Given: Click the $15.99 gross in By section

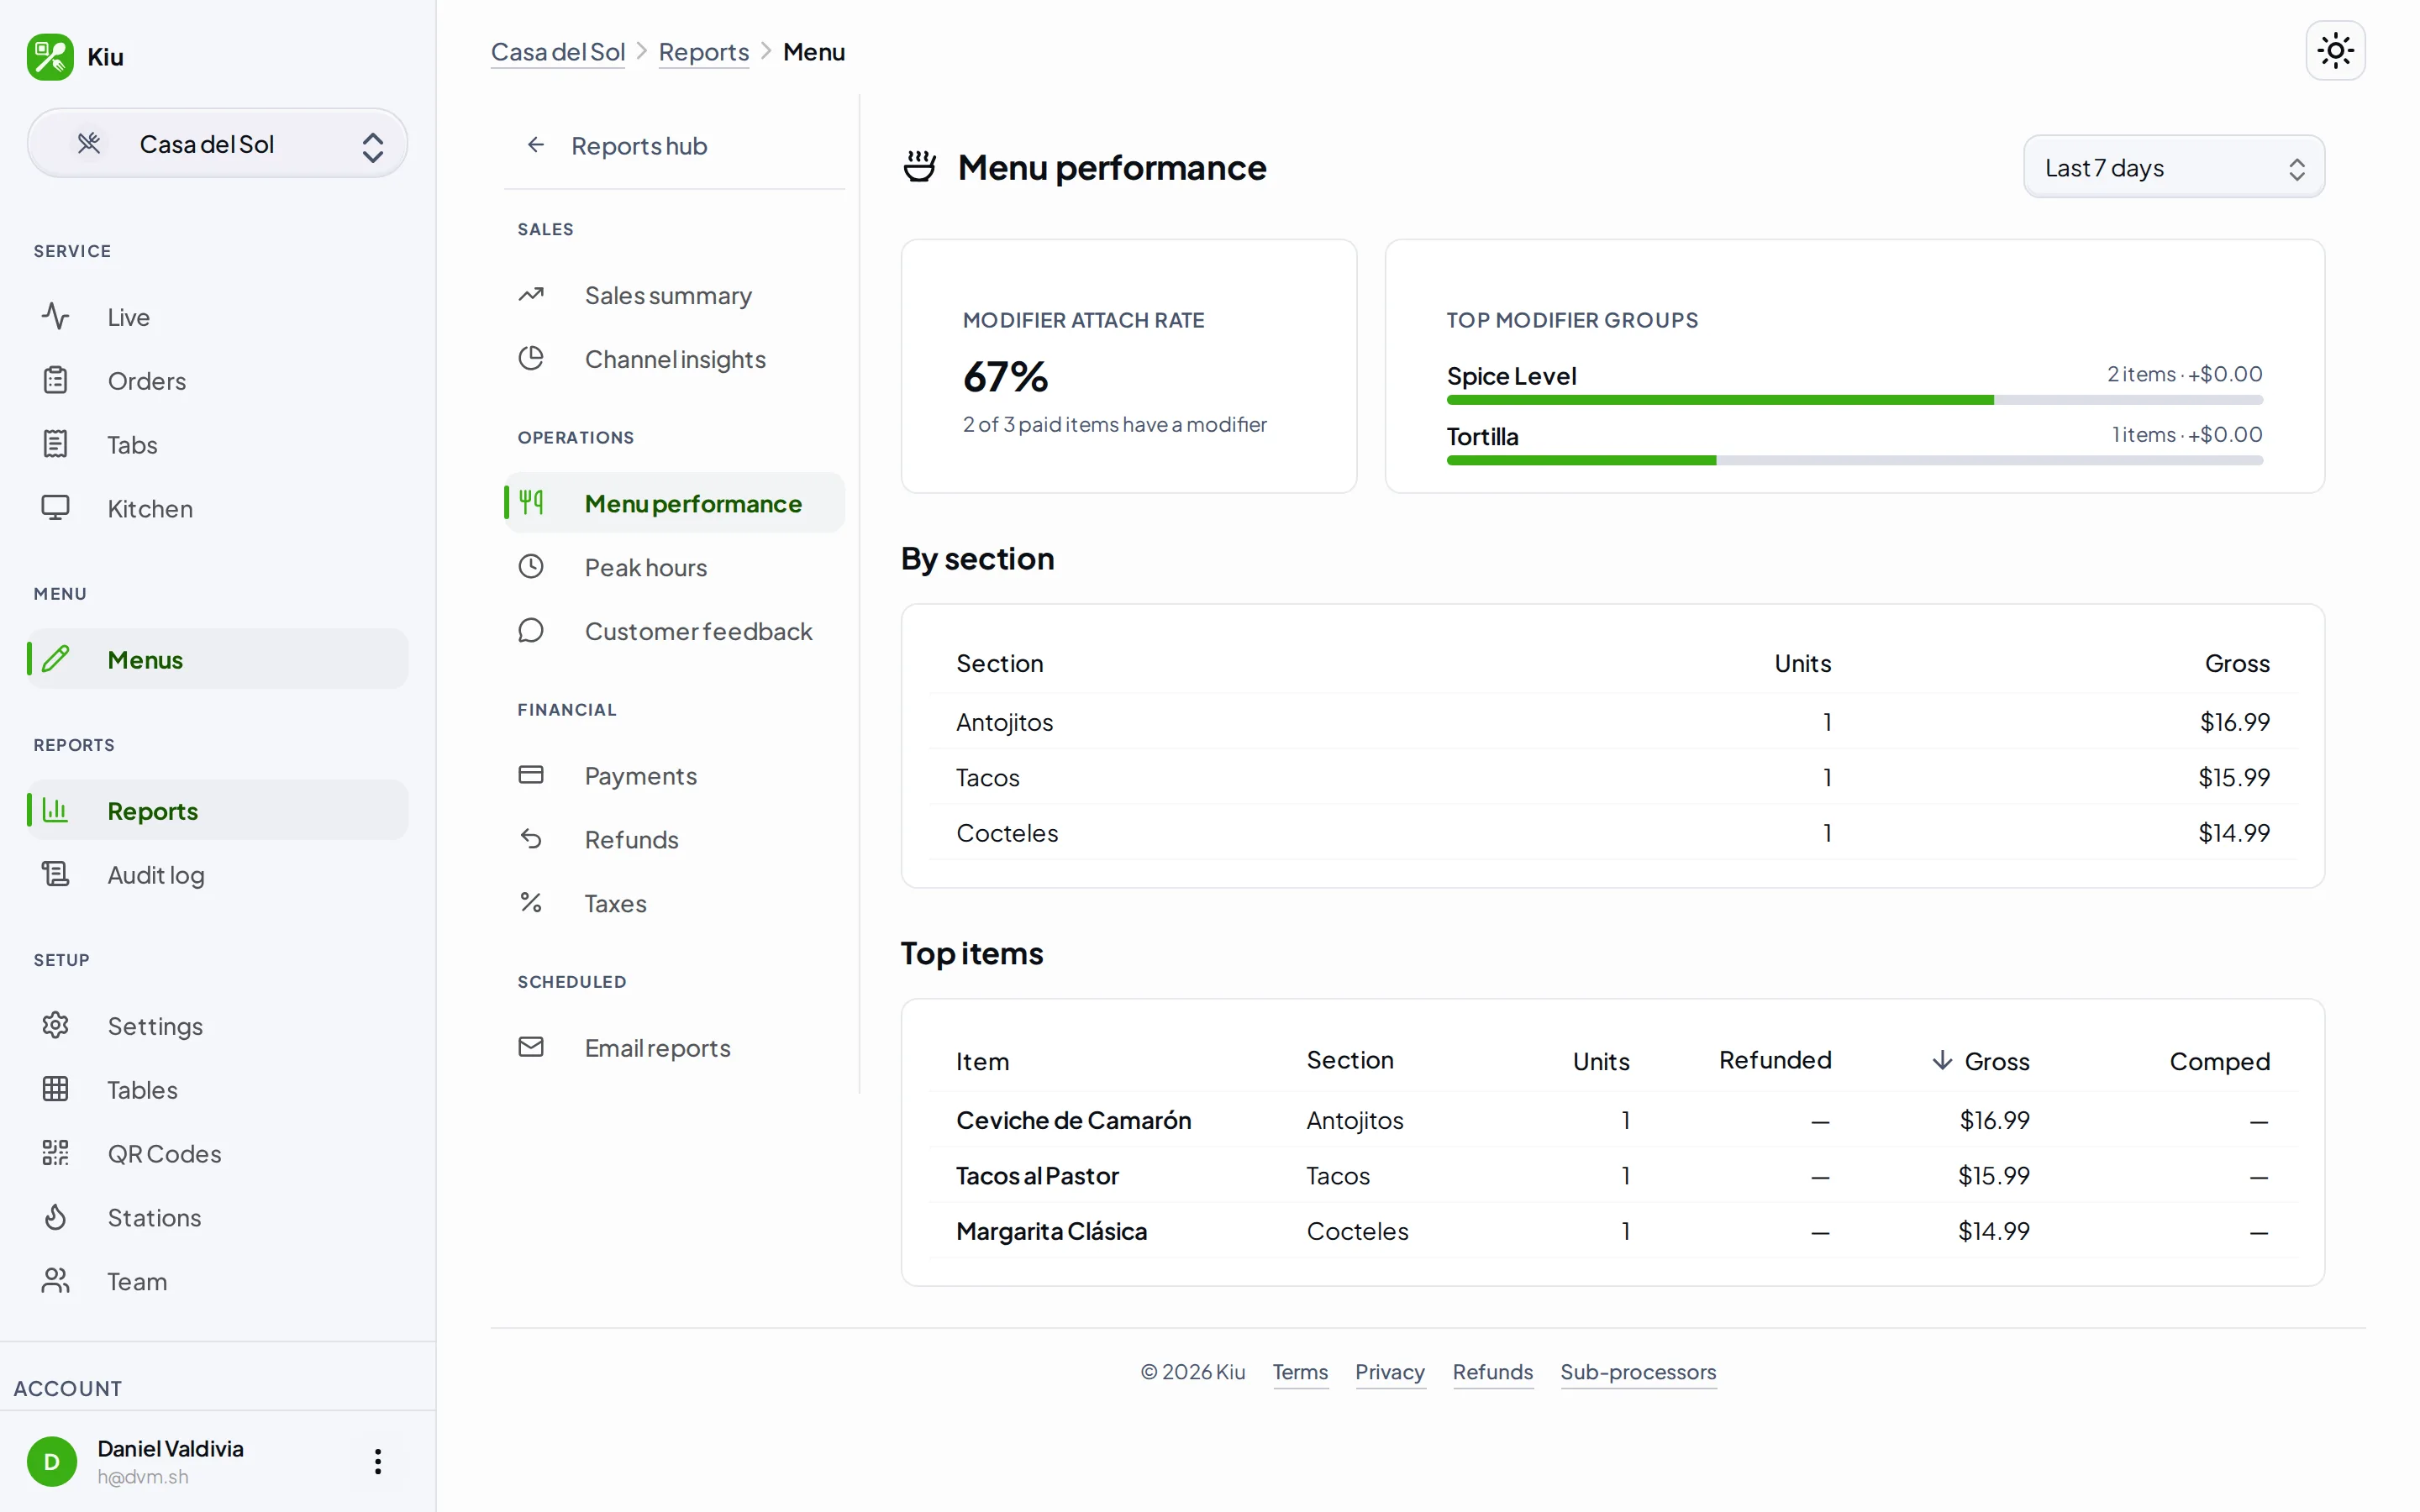Looking at the screenshot, I should tap(2234, 777).
